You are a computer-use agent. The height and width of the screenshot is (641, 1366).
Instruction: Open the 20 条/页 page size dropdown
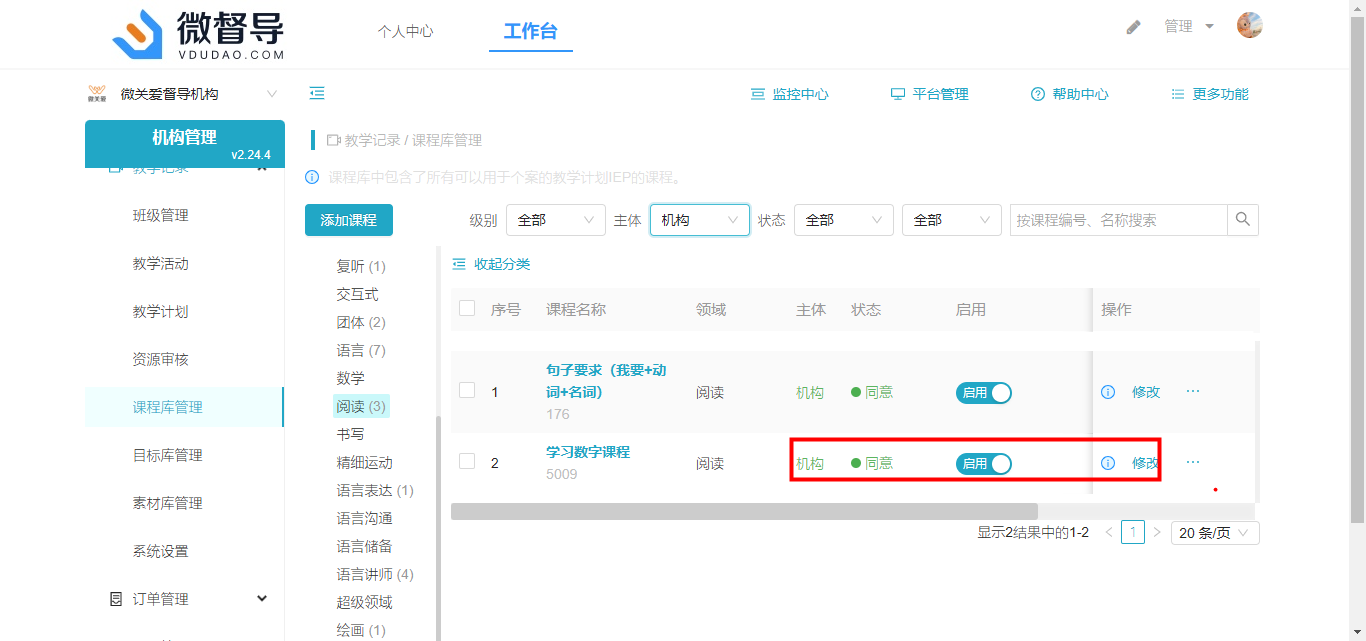coord(1214,533)
